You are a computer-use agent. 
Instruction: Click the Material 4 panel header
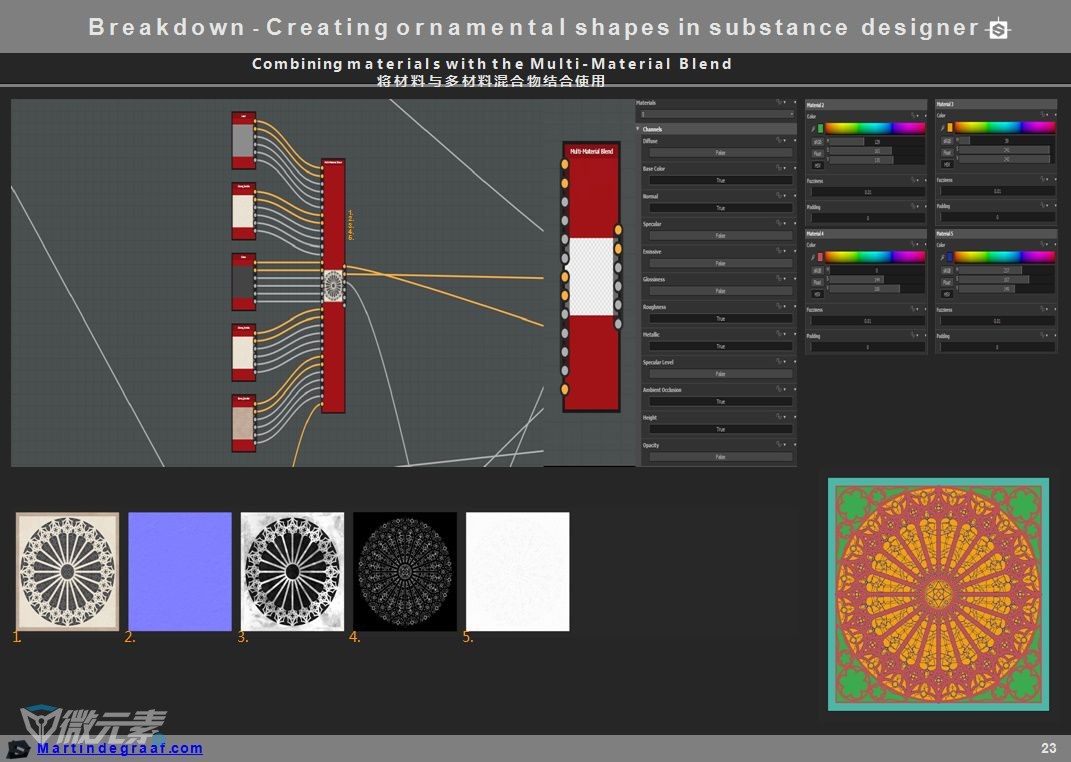(x=865, y=234)
